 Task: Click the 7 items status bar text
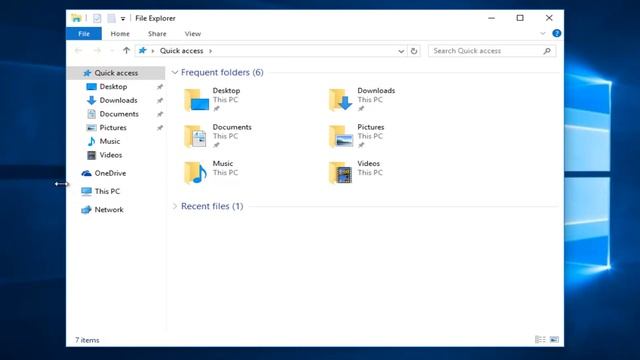point(87,340)
